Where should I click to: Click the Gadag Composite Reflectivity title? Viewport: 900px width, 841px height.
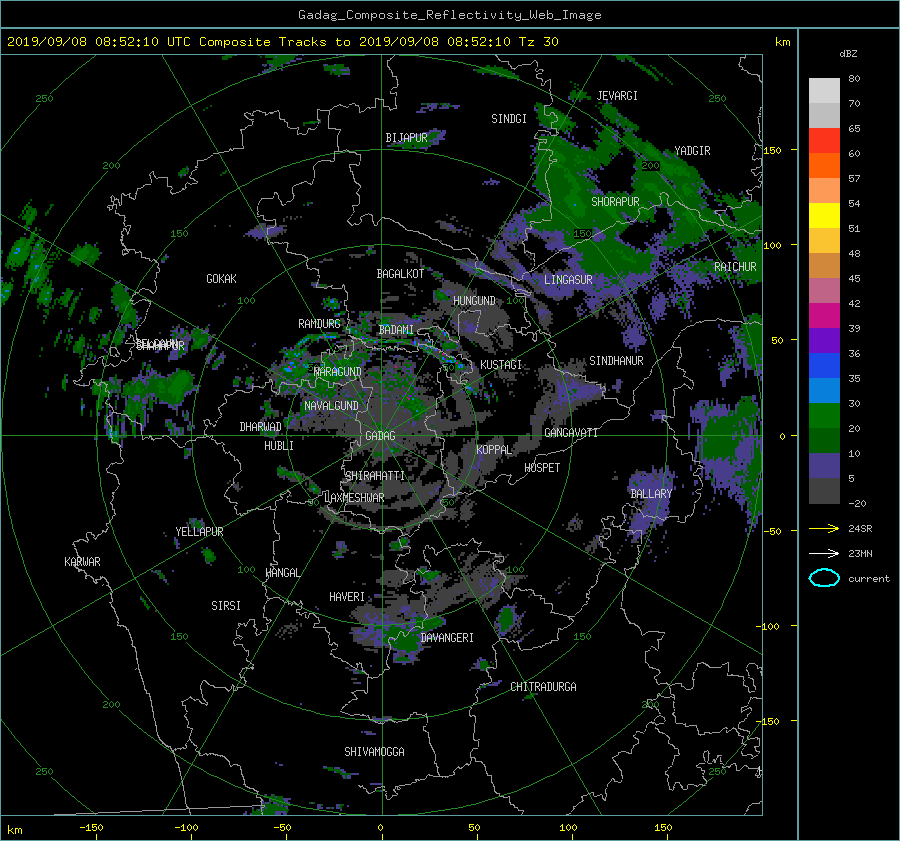tap(449, 15)
